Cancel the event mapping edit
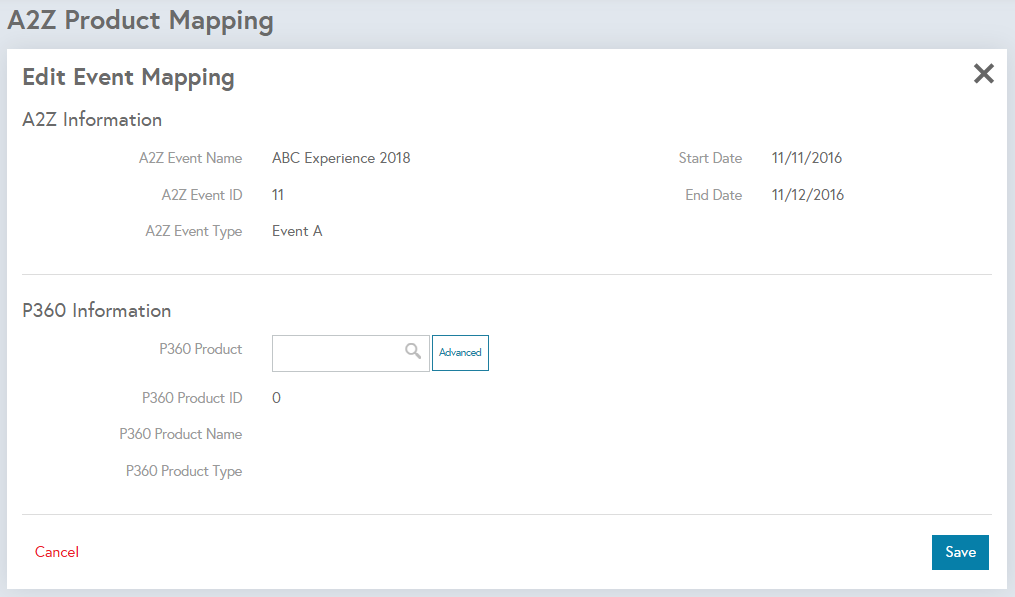This screenshot has height=597, width=1015. pyautogui.click(x=57, y=552)
